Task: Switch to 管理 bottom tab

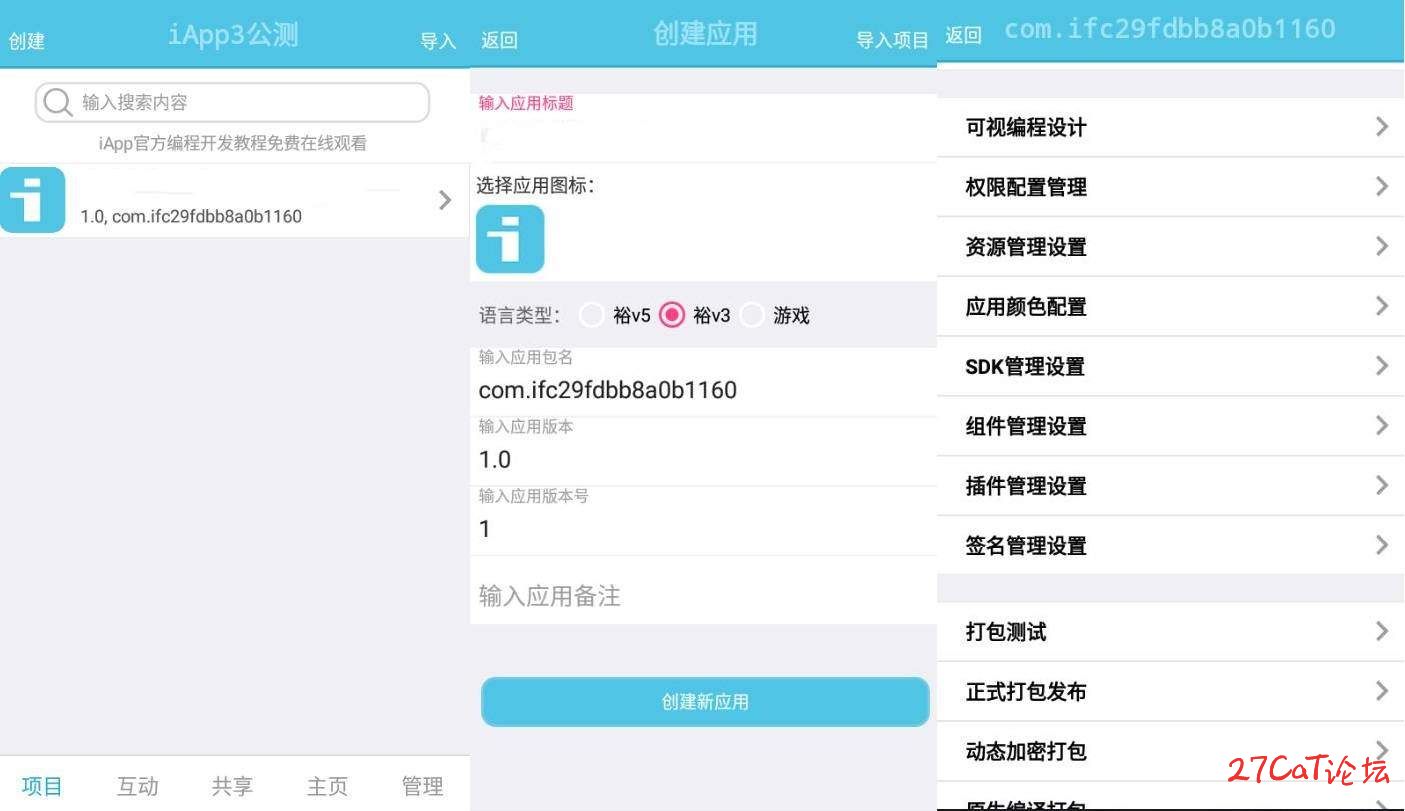Action: click(422, 786)
